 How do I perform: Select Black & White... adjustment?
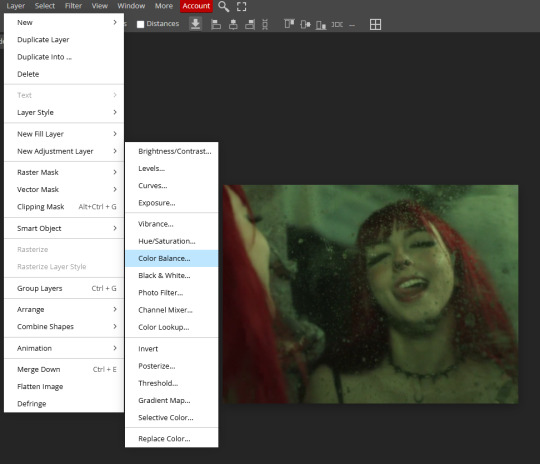click(172, 276)
